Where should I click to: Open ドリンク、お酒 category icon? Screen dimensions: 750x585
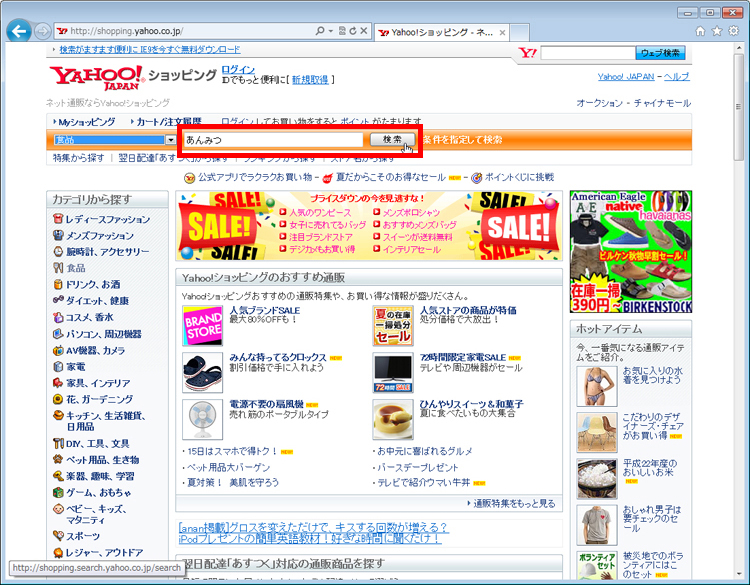pos(58,284)
